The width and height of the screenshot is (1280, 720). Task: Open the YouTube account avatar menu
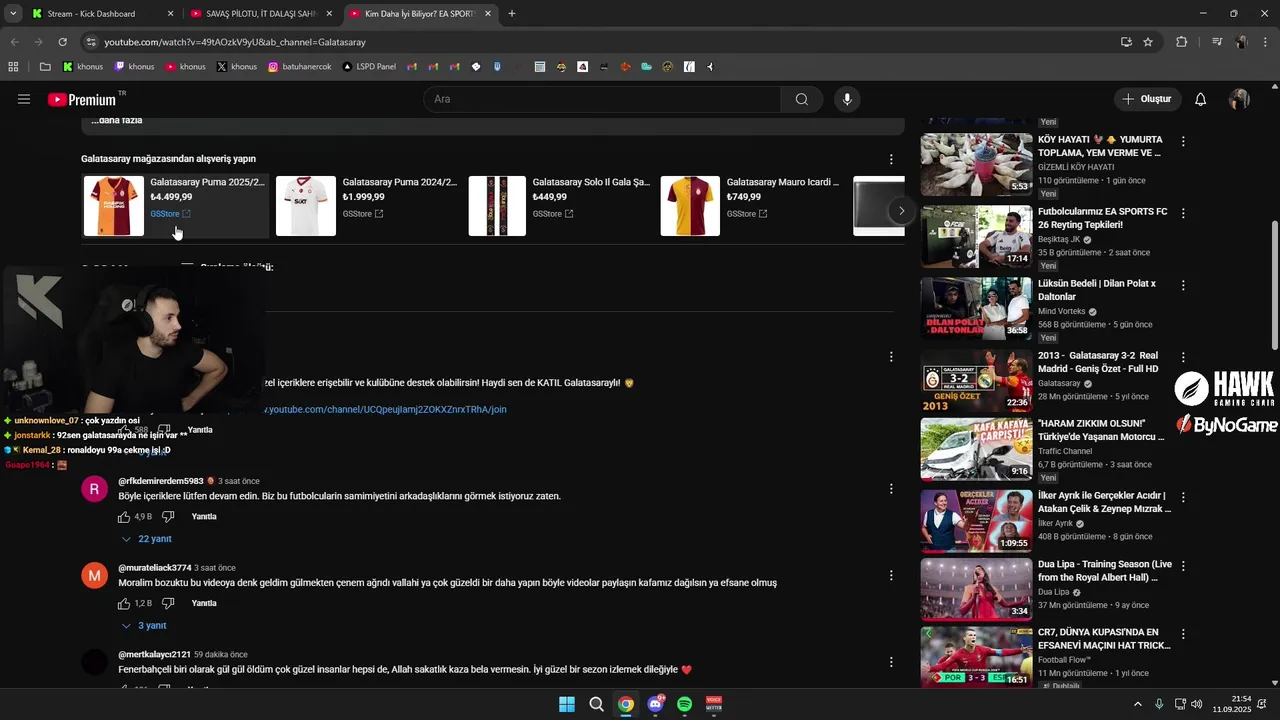pyautogui.click(x=1239, y=99)
